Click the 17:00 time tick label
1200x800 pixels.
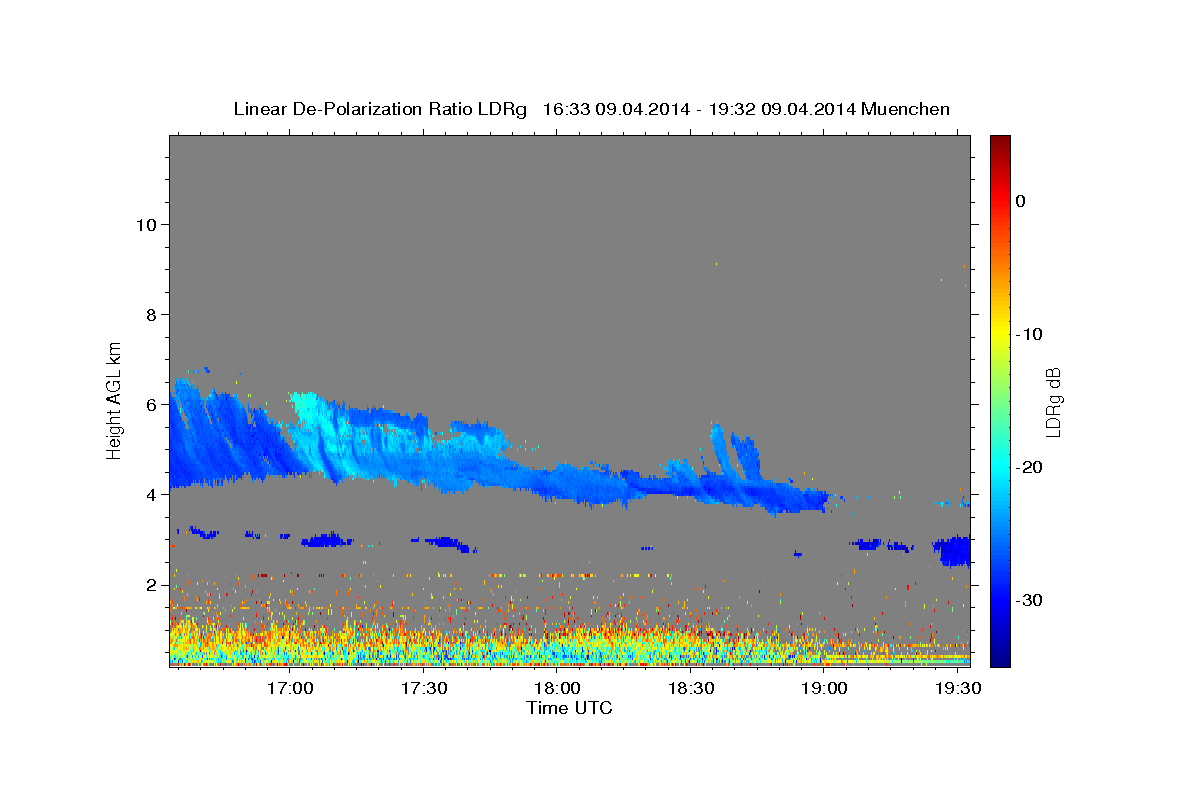tap(290, 689)
